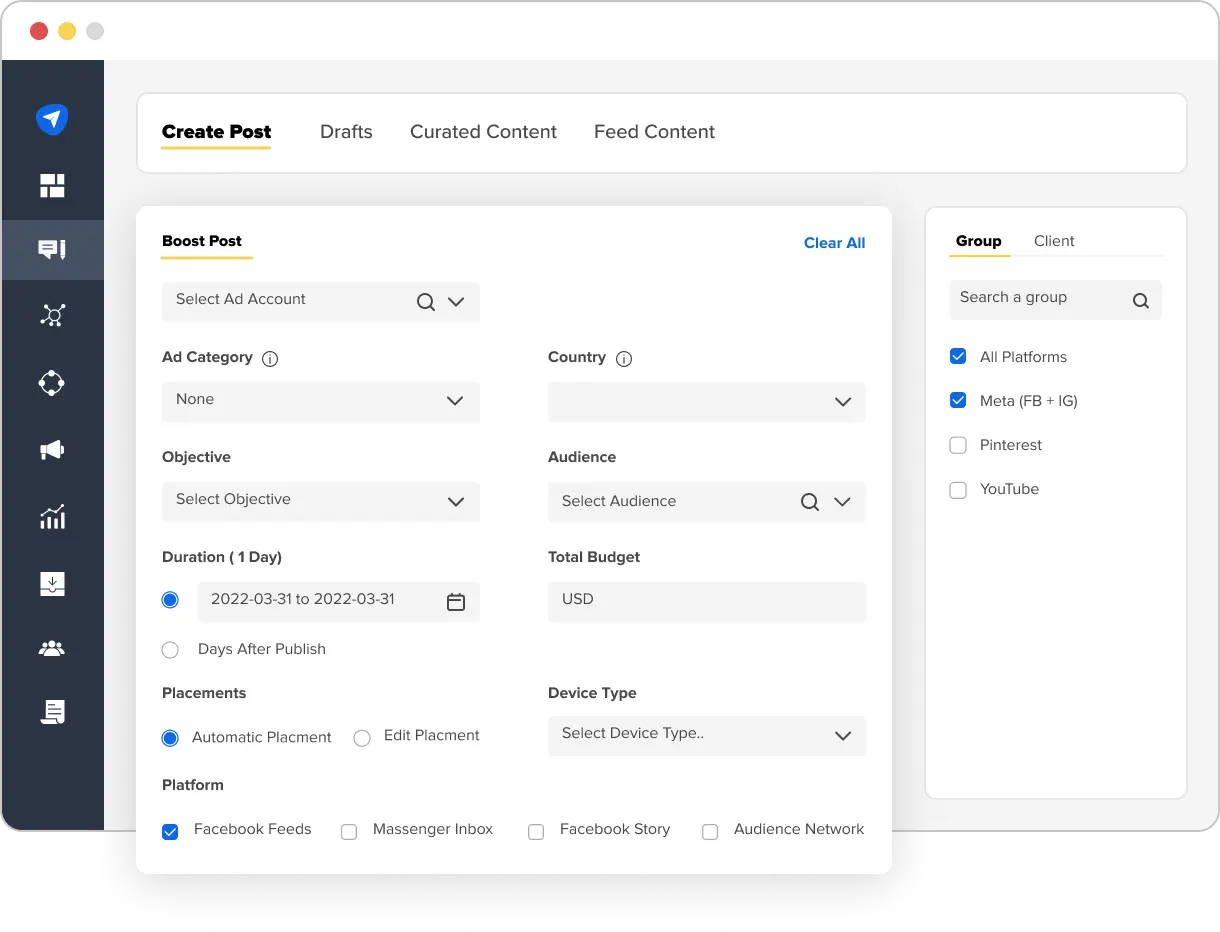Check Facebook Story checkbox
Image resolution: width=1220 pixels, height=932 pixels.
point(536,832)
